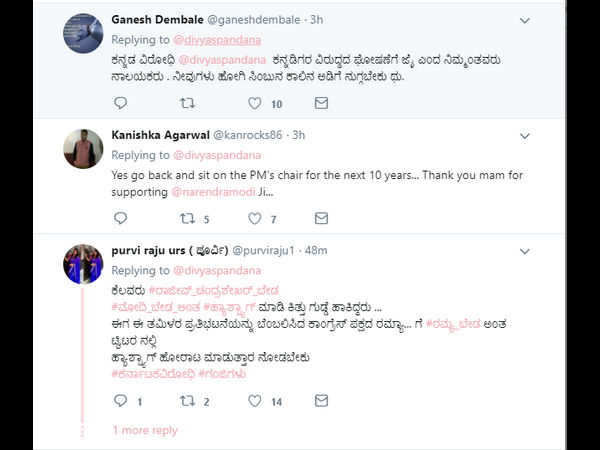Expand the menu on Kanishka Agarwal's tweet
The width and height of the screenshot is (600, 450).
click(525, 135)
